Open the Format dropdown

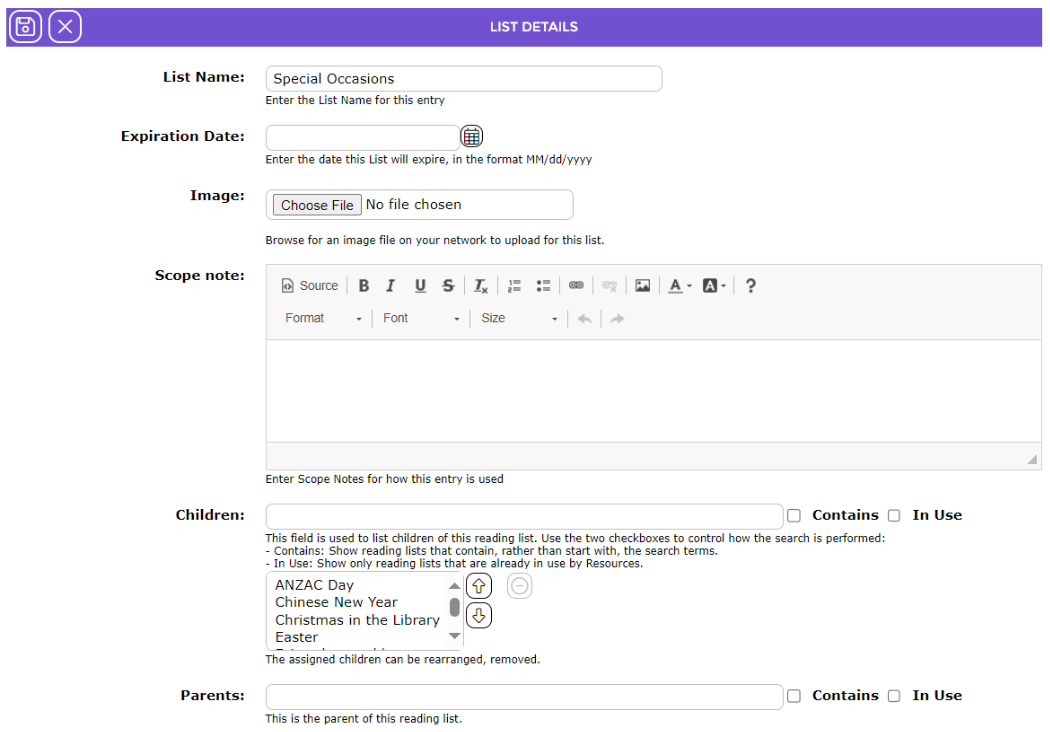[323, 319]
